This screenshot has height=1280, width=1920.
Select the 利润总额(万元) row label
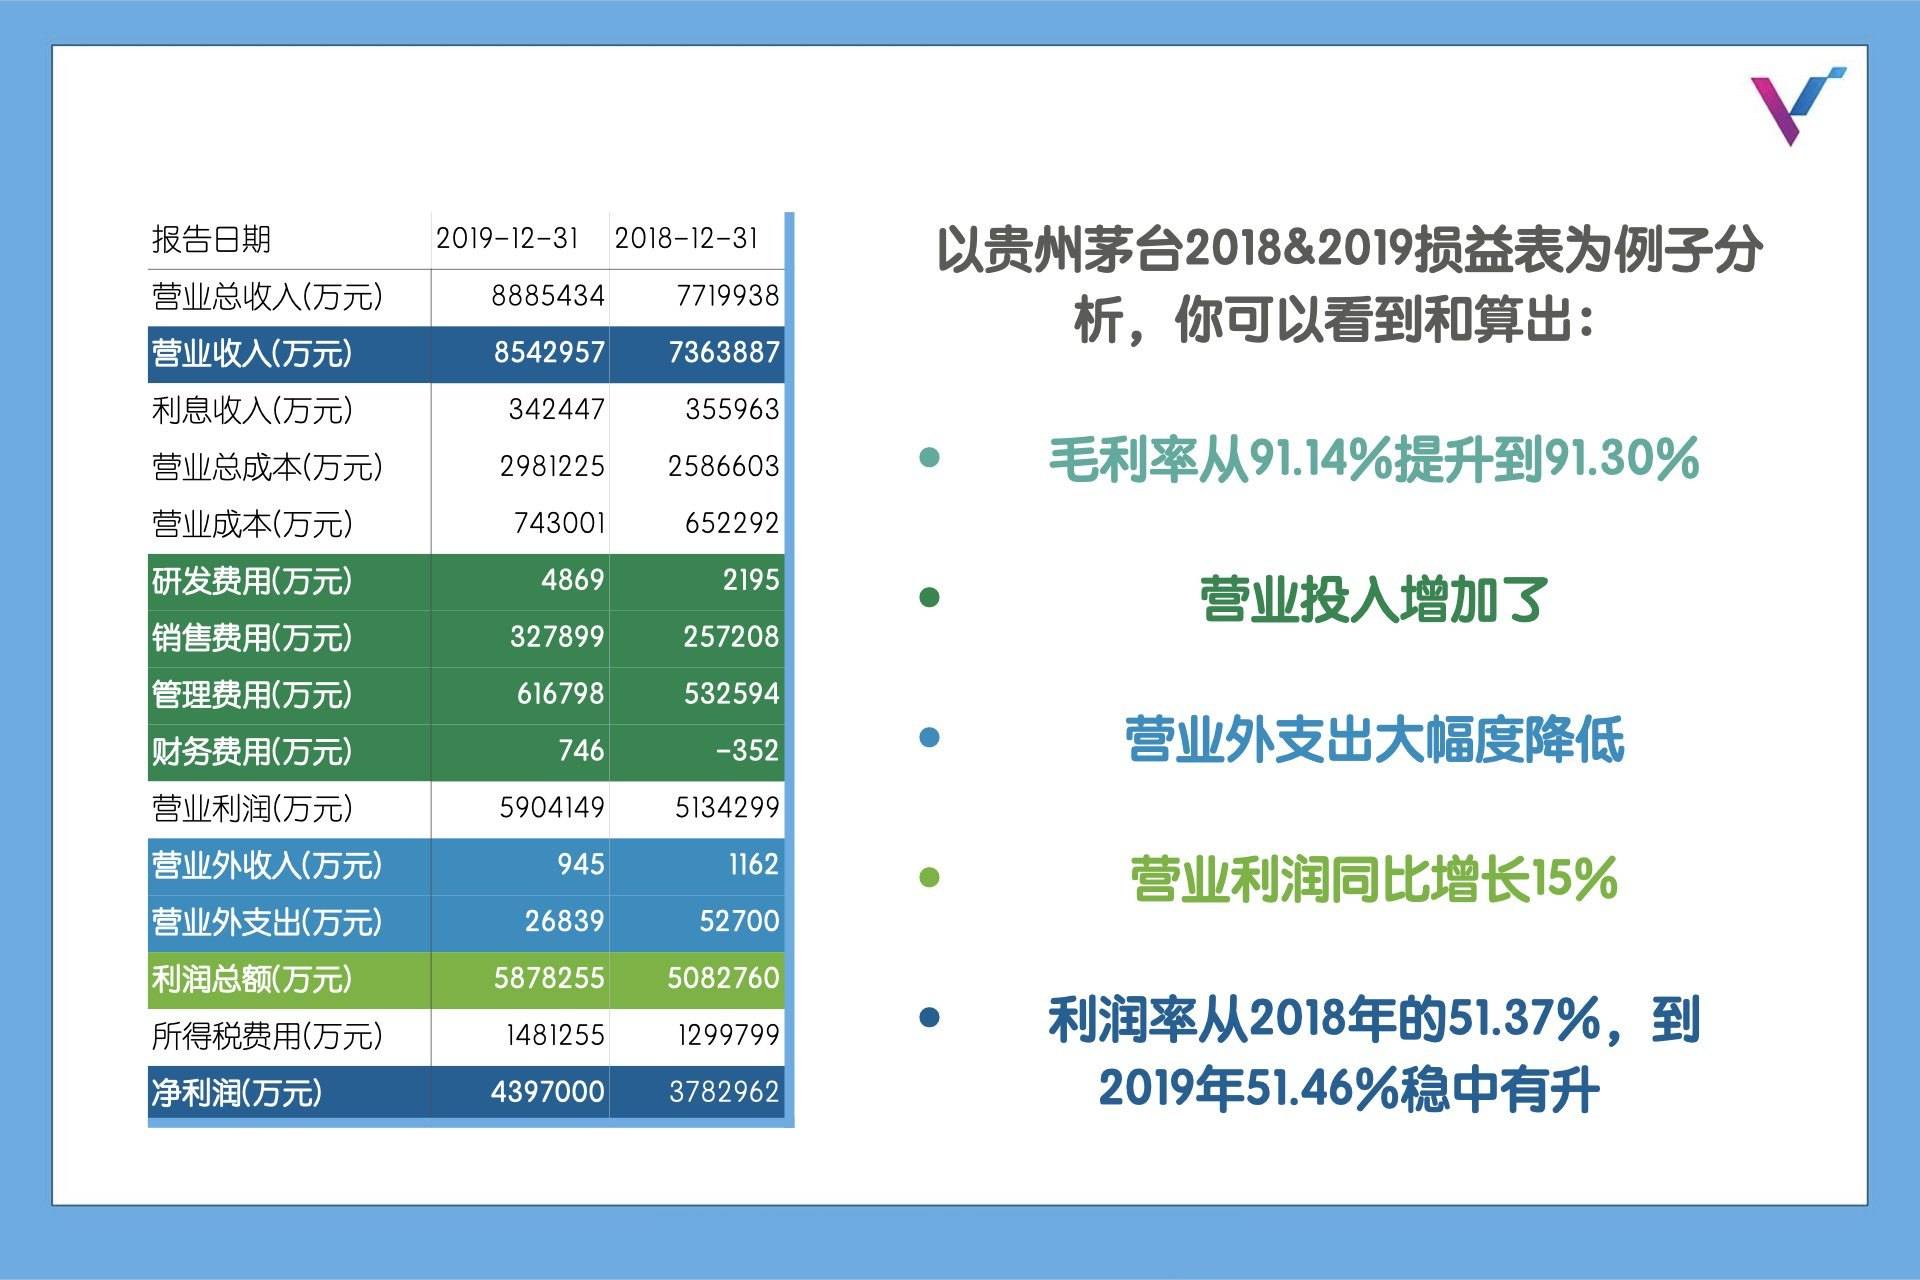(x=252, y=980)
